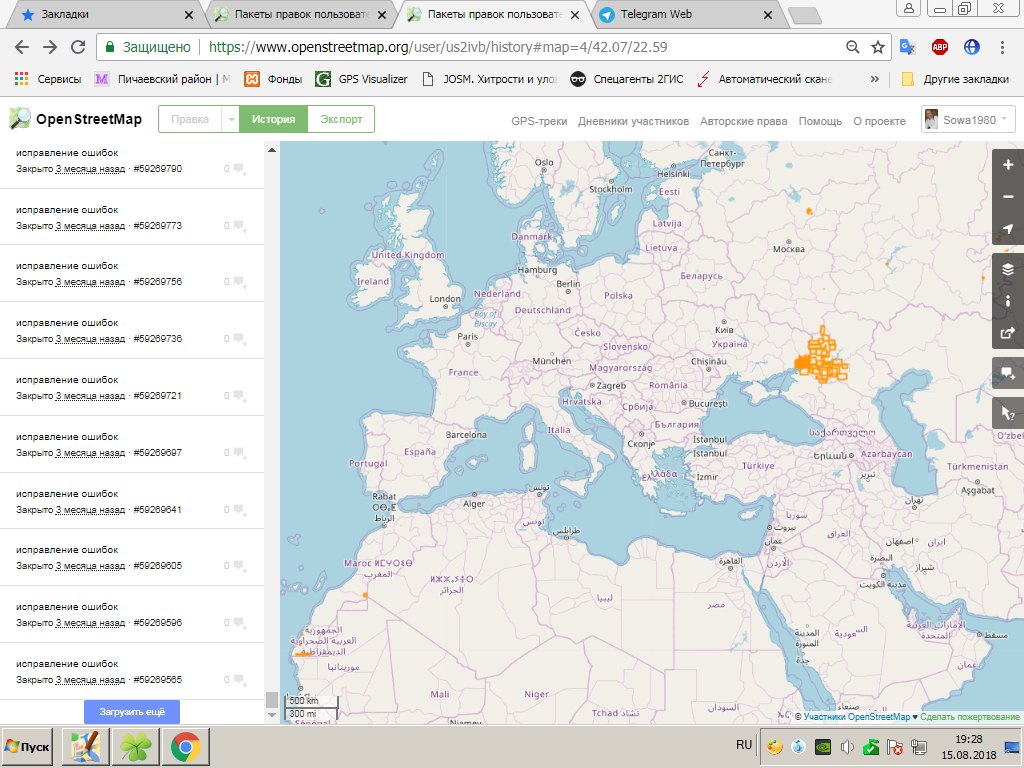Open changeset #59269721 entry
This screenshot has width=1024, height=768.
pyautogui.click(x=132, y=387)
